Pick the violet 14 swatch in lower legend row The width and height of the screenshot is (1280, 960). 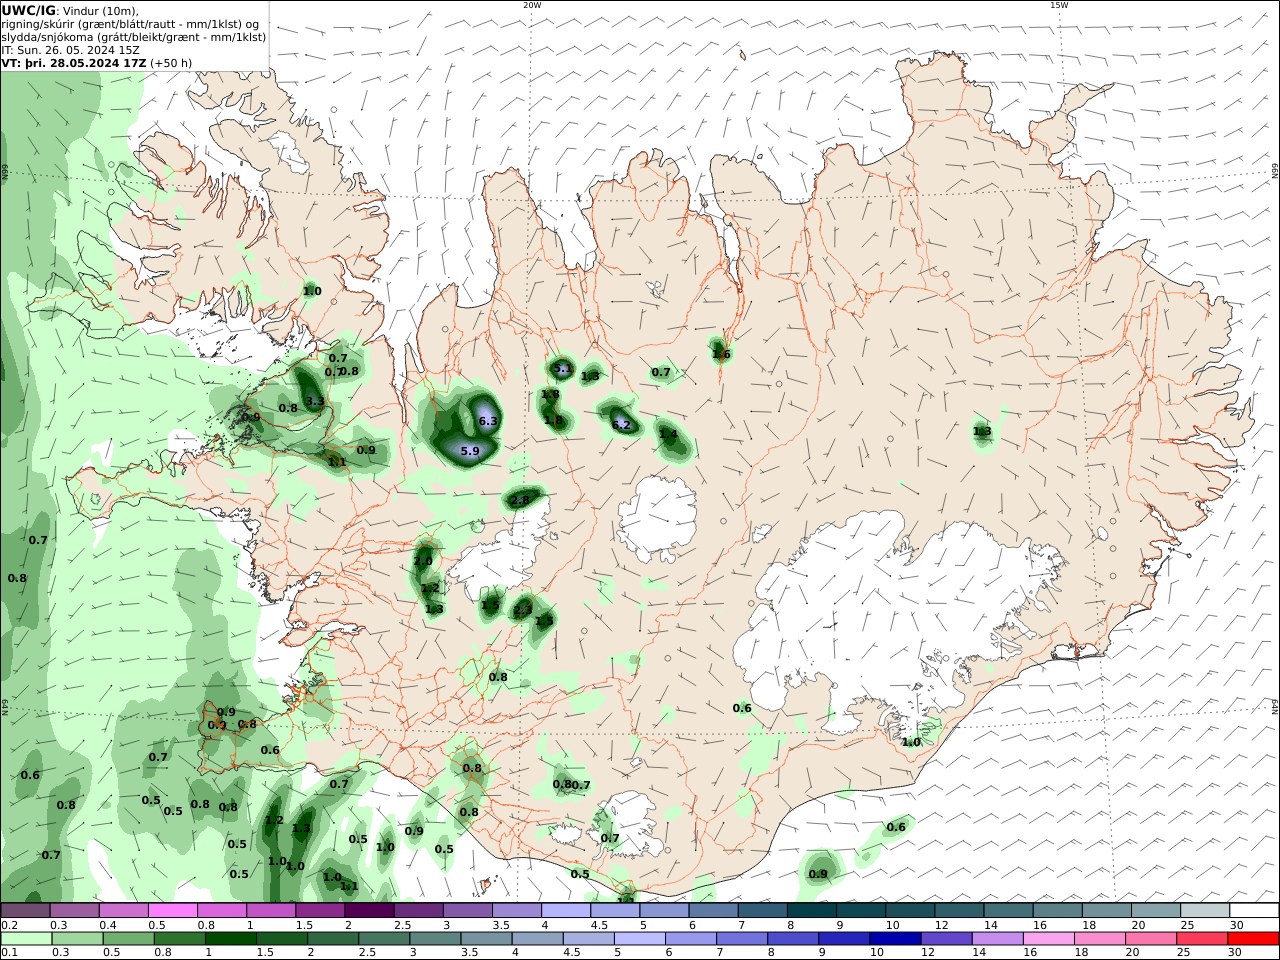[x=999, y=939]
